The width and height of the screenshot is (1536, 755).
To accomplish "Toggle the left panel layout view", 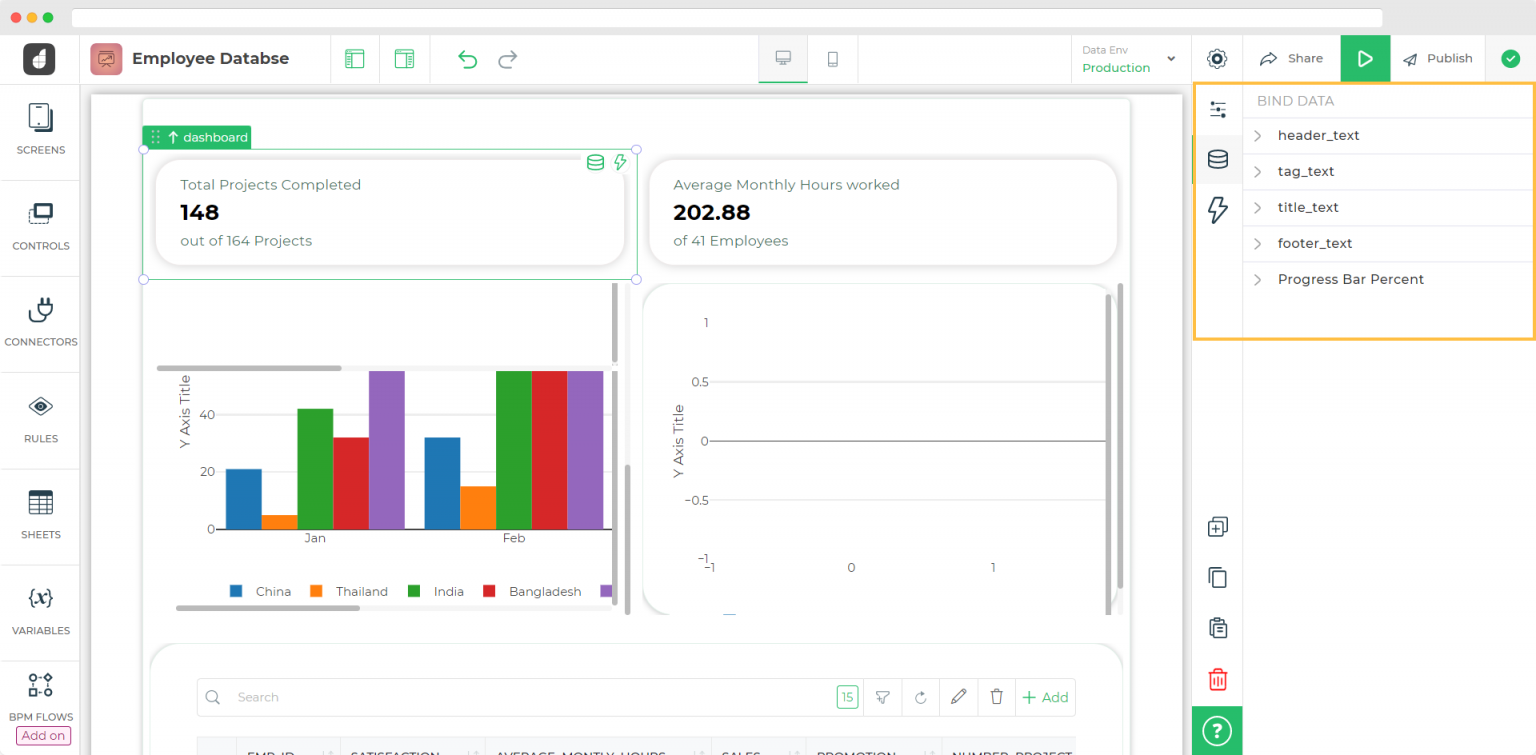I will coord(354,58).
